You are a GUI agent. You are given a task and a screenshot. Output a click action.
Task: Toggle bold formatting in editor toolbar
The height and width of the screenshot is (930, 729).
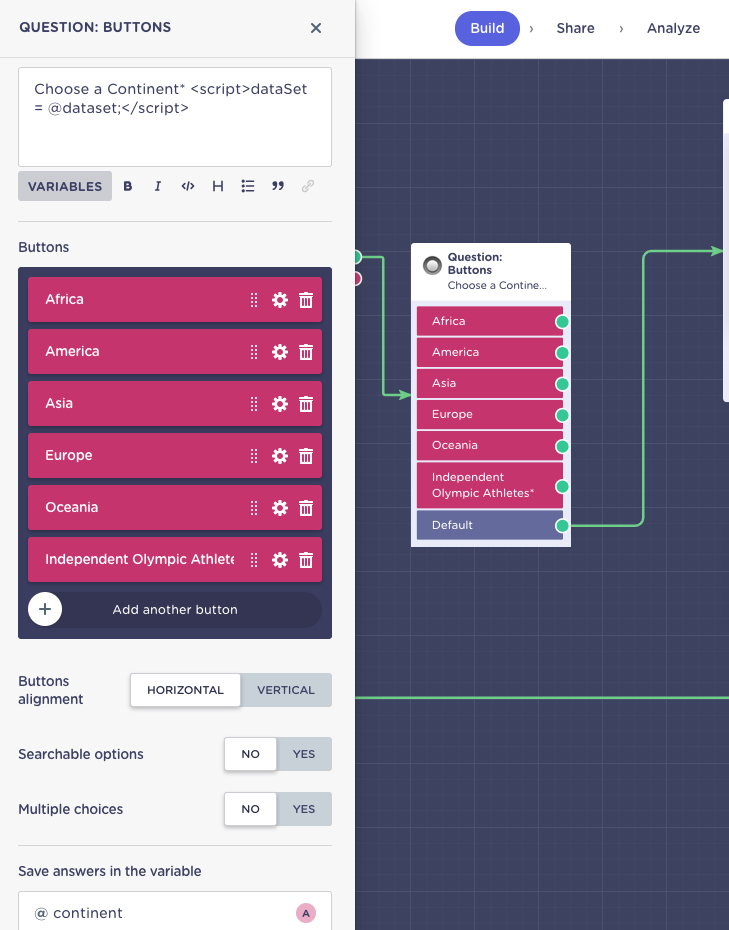(x=128, y=186)
